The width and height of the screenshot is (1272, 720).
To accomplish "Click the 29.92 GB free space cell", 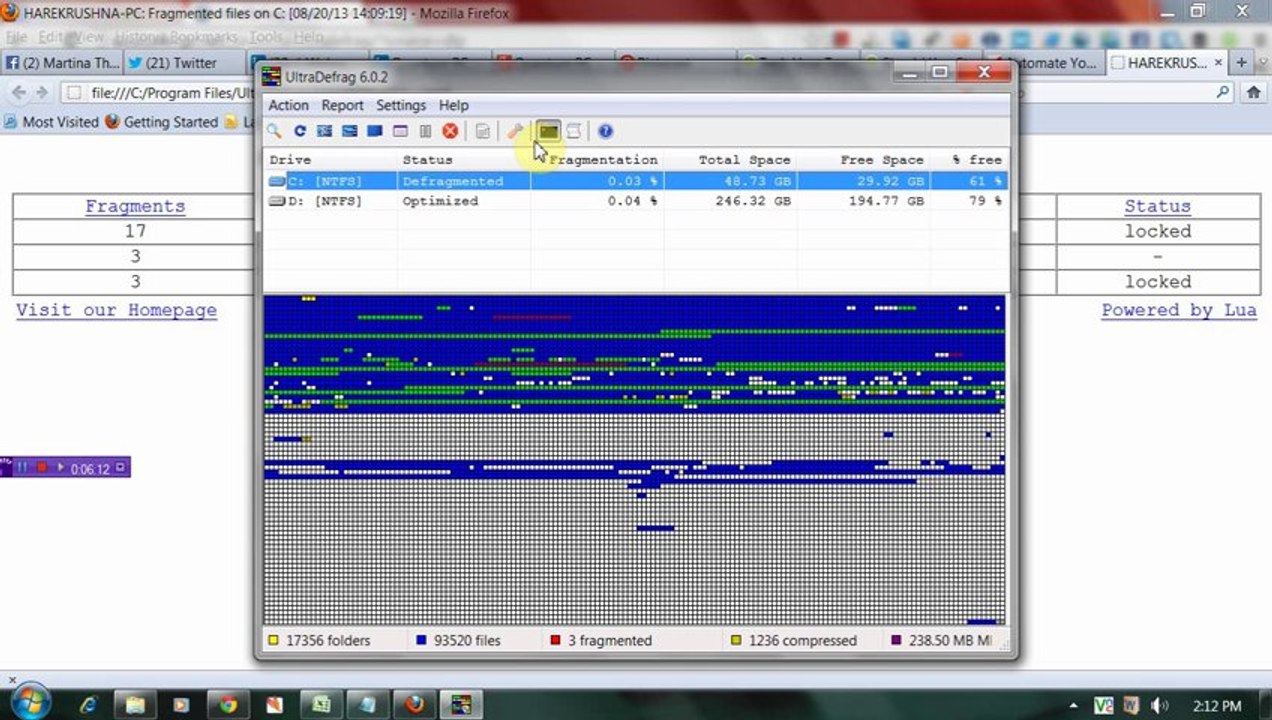I will (890, 181).
